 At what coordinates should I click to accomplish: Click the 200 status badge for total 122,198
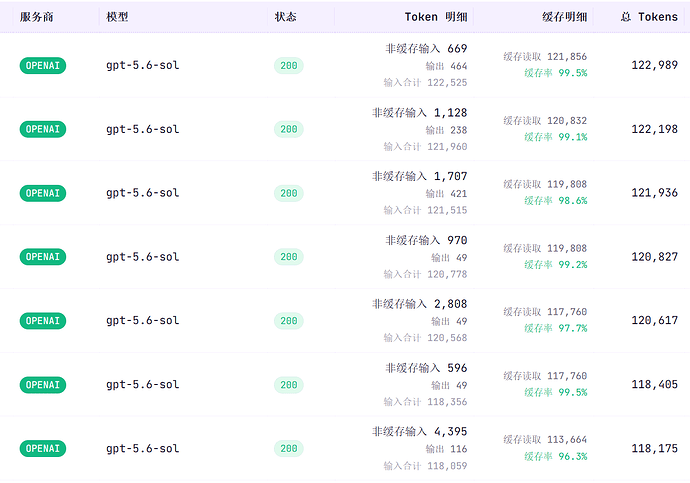[289, 129]
